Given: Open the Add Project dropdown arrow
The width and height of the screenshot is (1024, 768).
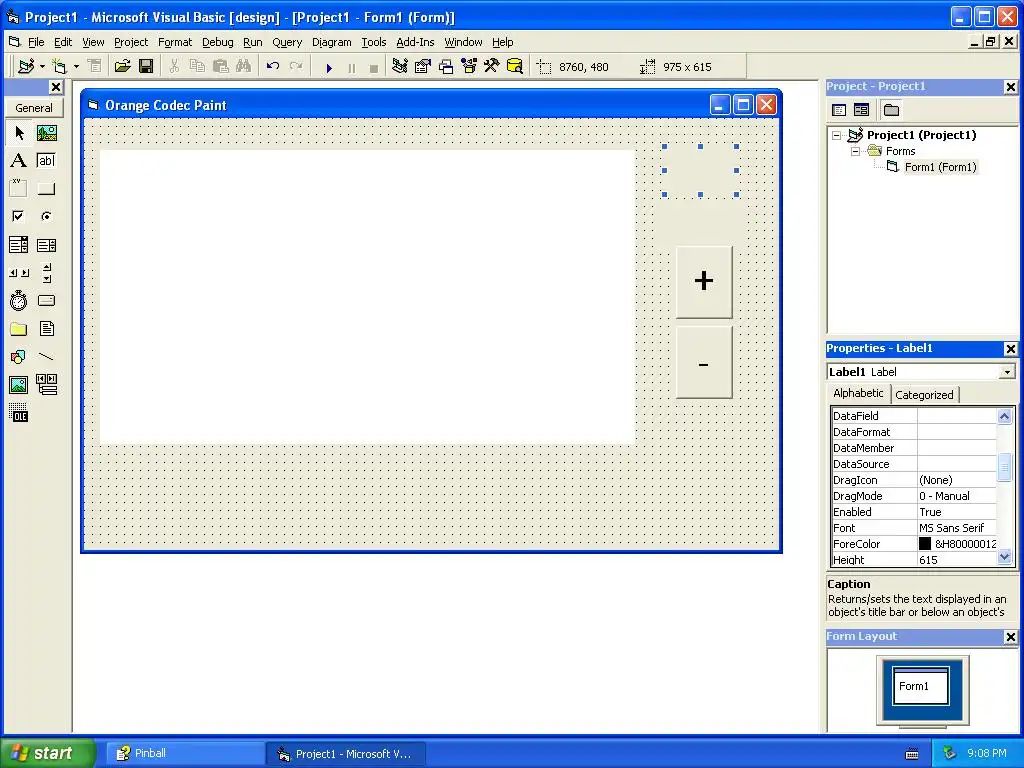Looking at the screenshot, I should (42, 67).
